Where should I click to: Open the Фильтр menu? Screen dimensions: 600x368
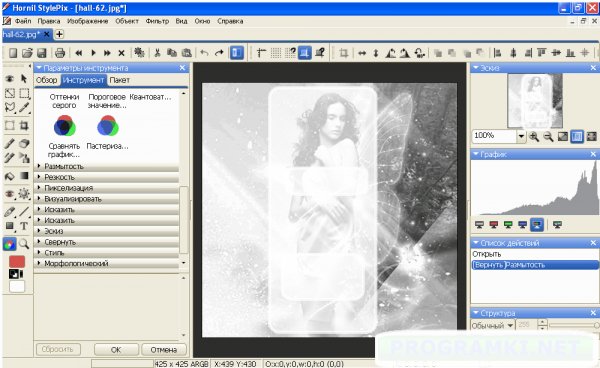tap(157, 21)
